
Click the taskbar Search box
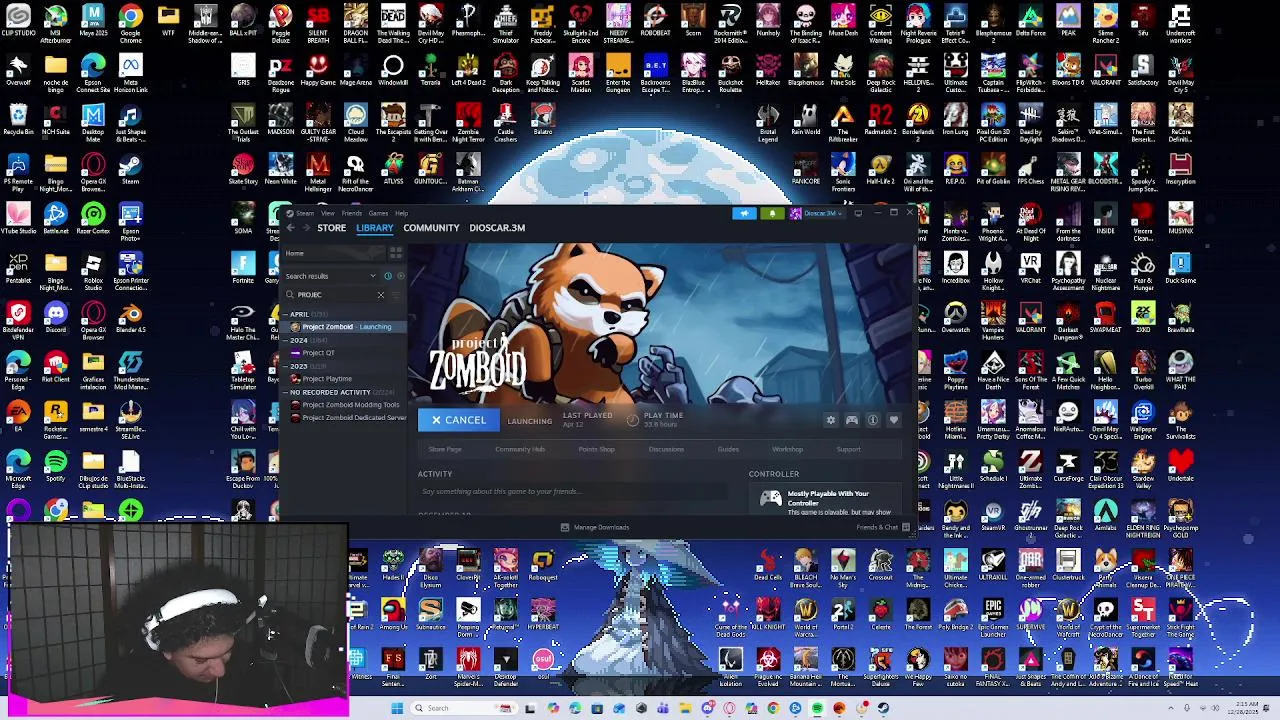click(x=464, y=708)
